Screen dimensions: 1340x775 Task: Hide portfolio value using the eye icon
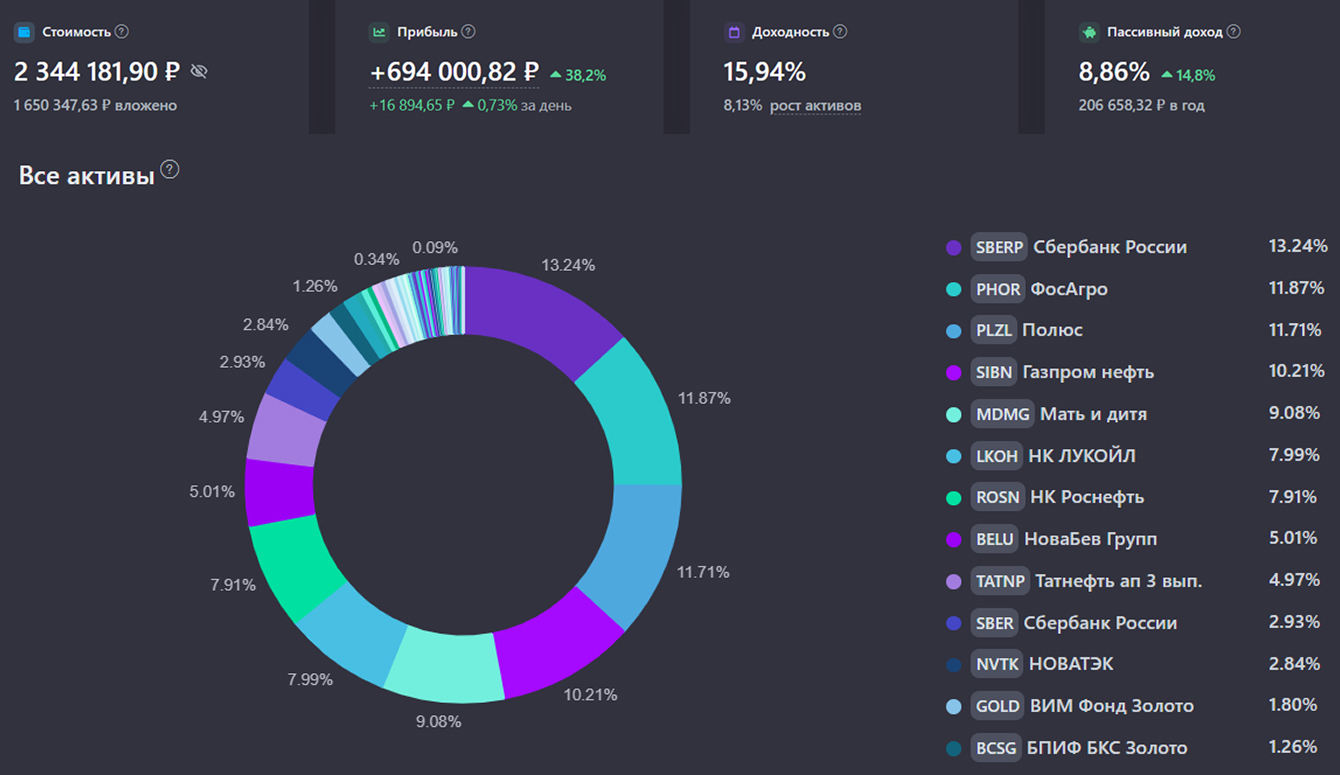click(200, 72)
